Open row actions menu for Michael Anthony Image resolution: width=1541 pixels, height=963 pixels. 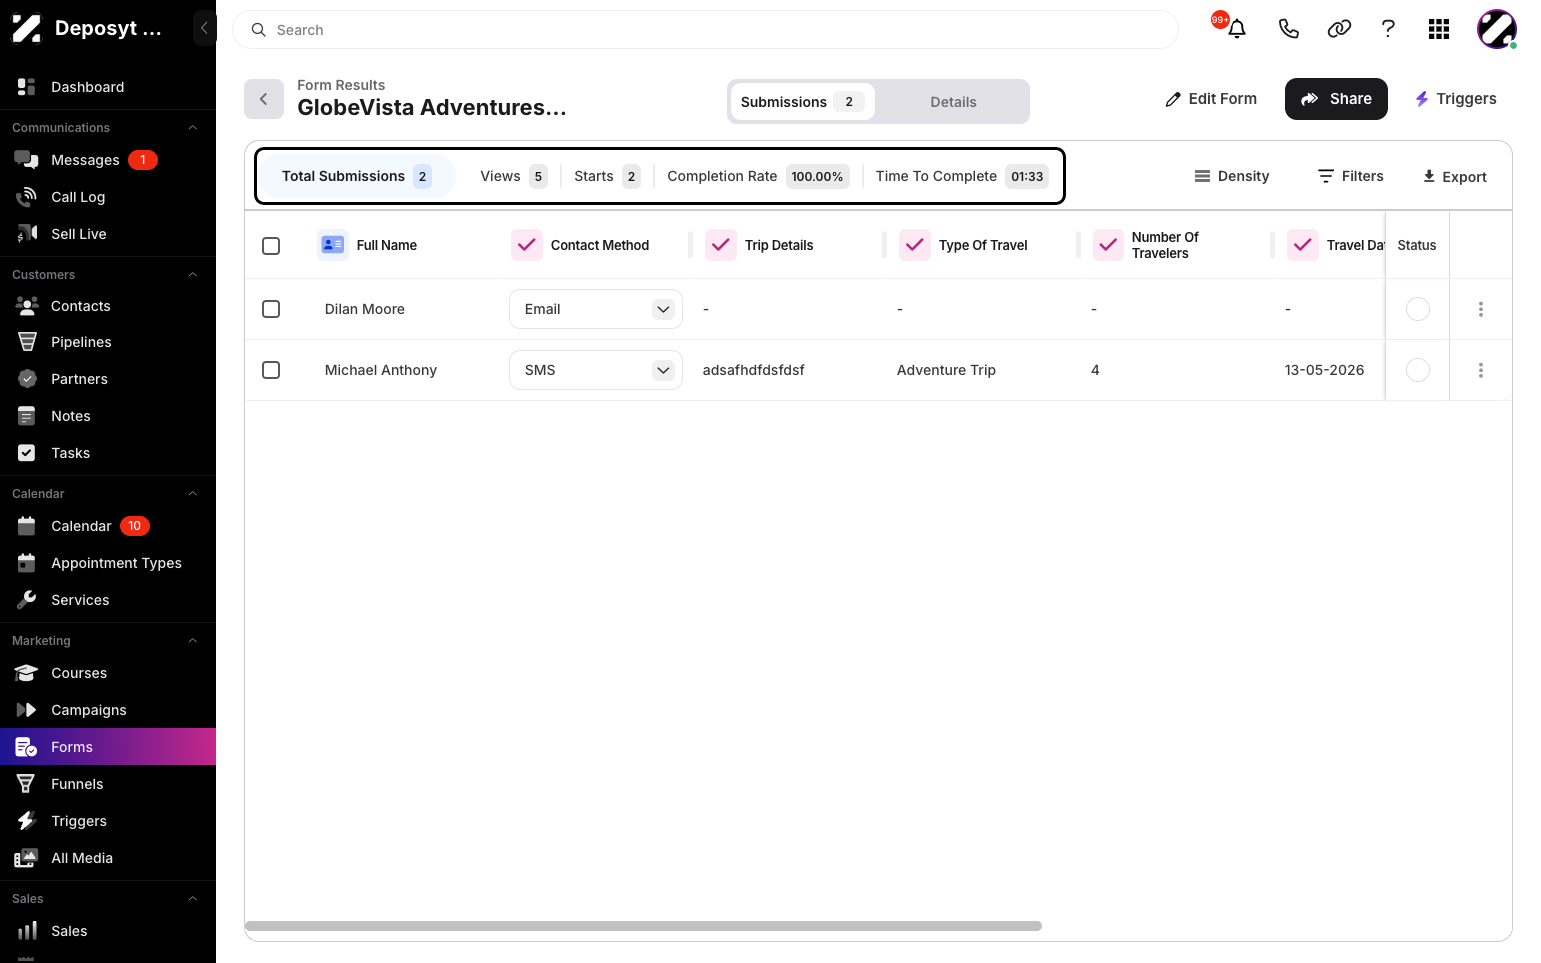coord(1481,370)
